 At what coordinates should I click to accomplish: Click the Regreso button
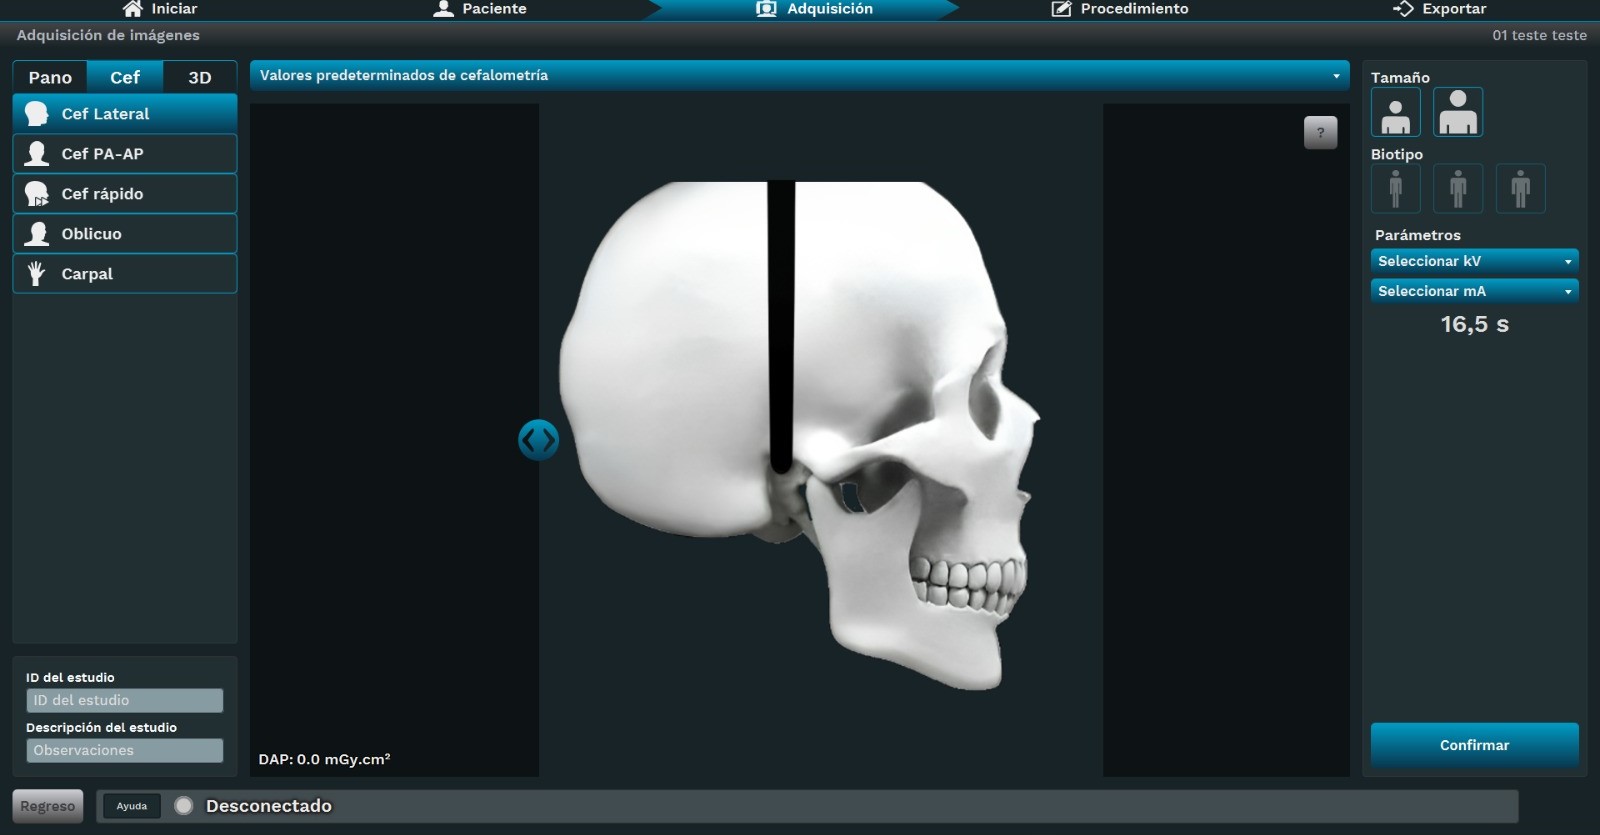(x=47, y=806)
